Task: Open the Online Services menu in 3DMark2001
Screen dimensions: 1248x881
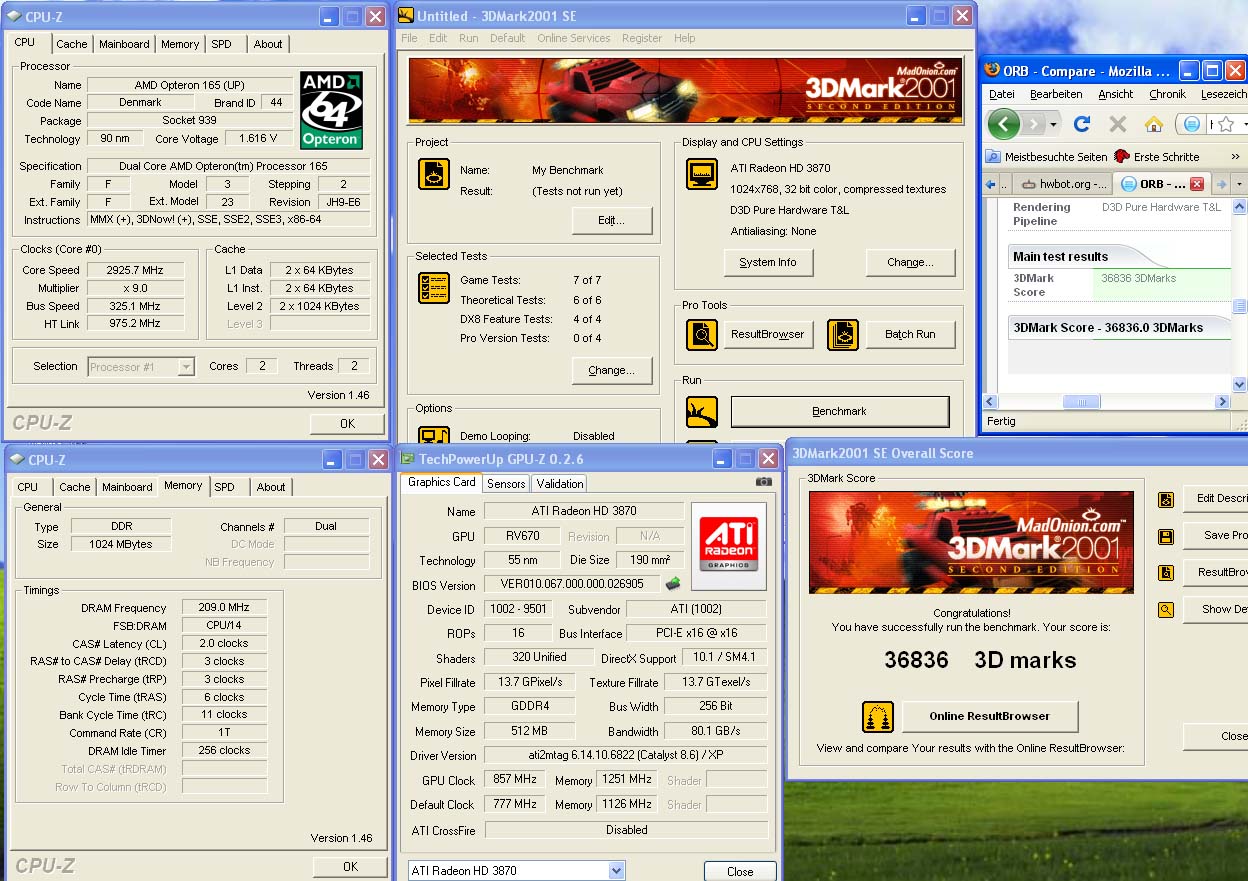Action: click(573, 38)
